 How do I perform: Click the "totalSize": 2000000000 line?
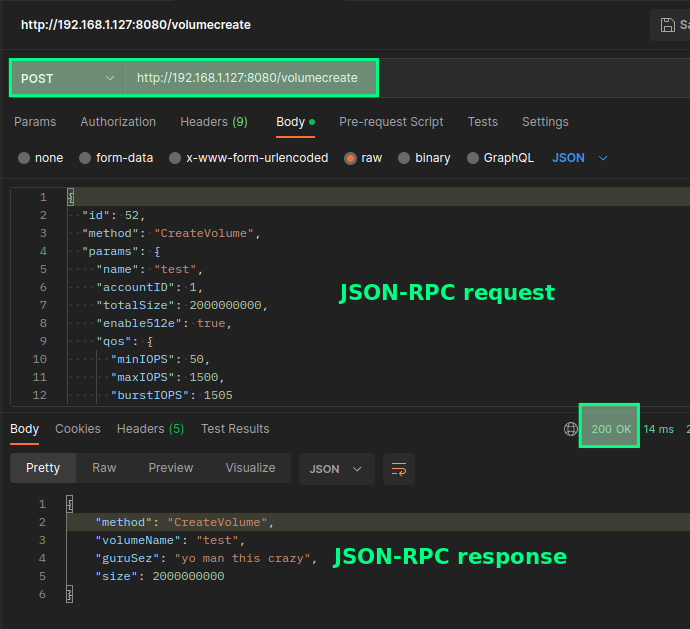tap(182, 305)
